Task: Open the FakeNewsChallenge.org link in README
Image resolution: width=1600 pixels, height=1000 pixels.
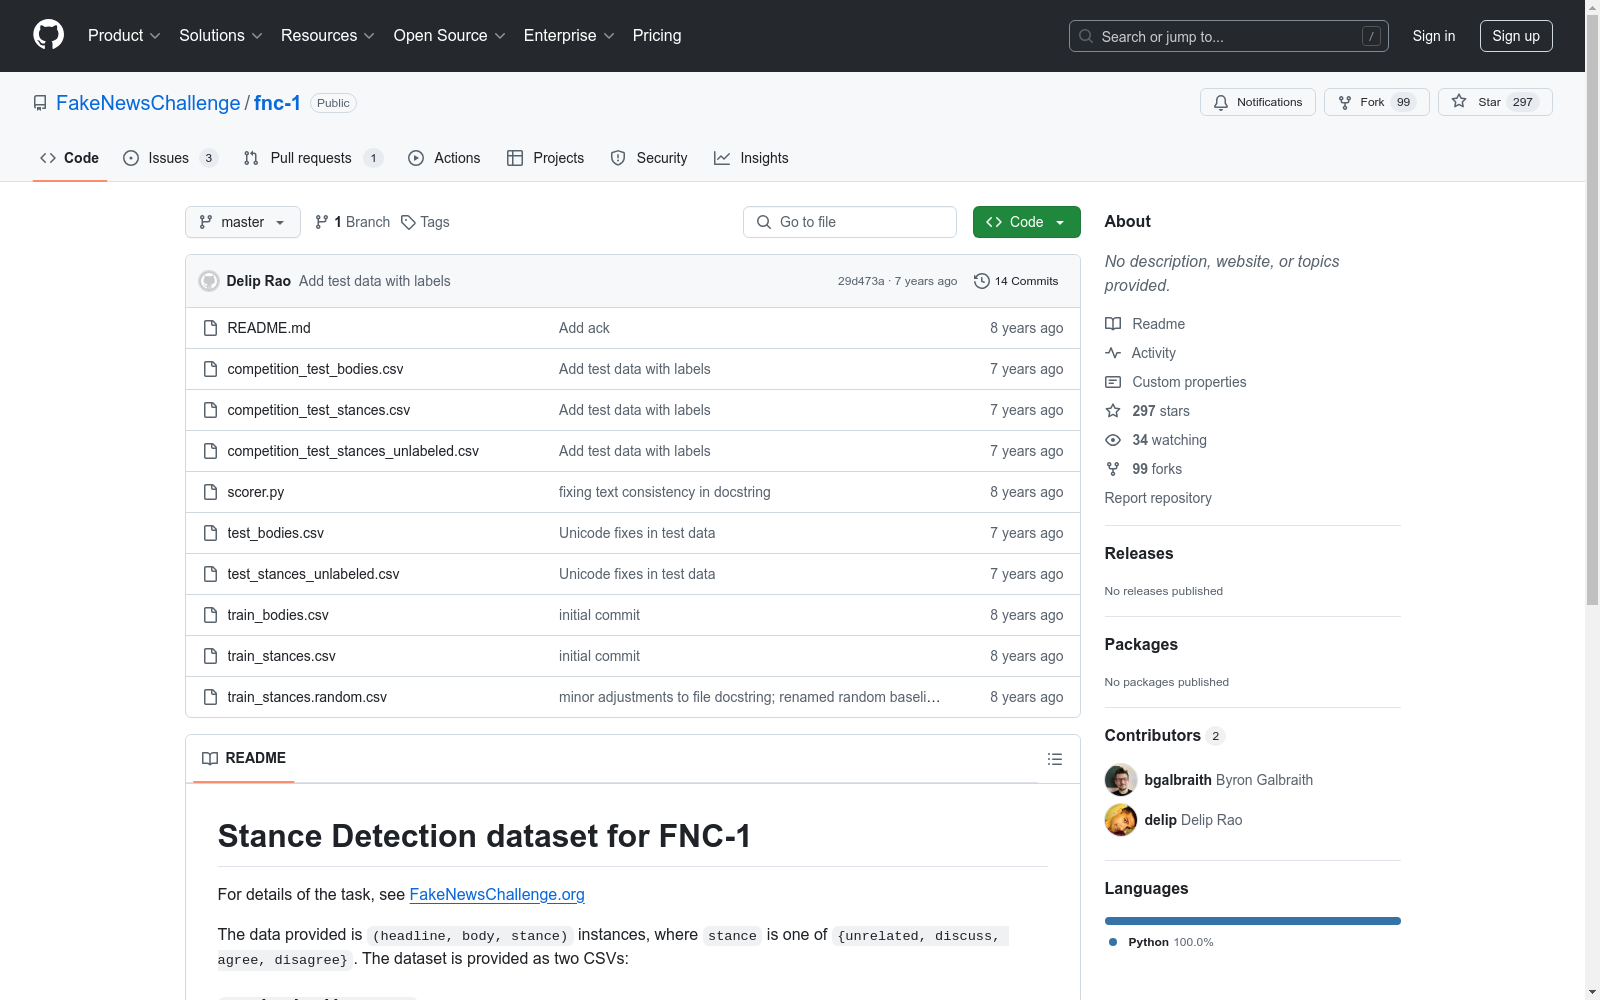Action: click(497, 895)
